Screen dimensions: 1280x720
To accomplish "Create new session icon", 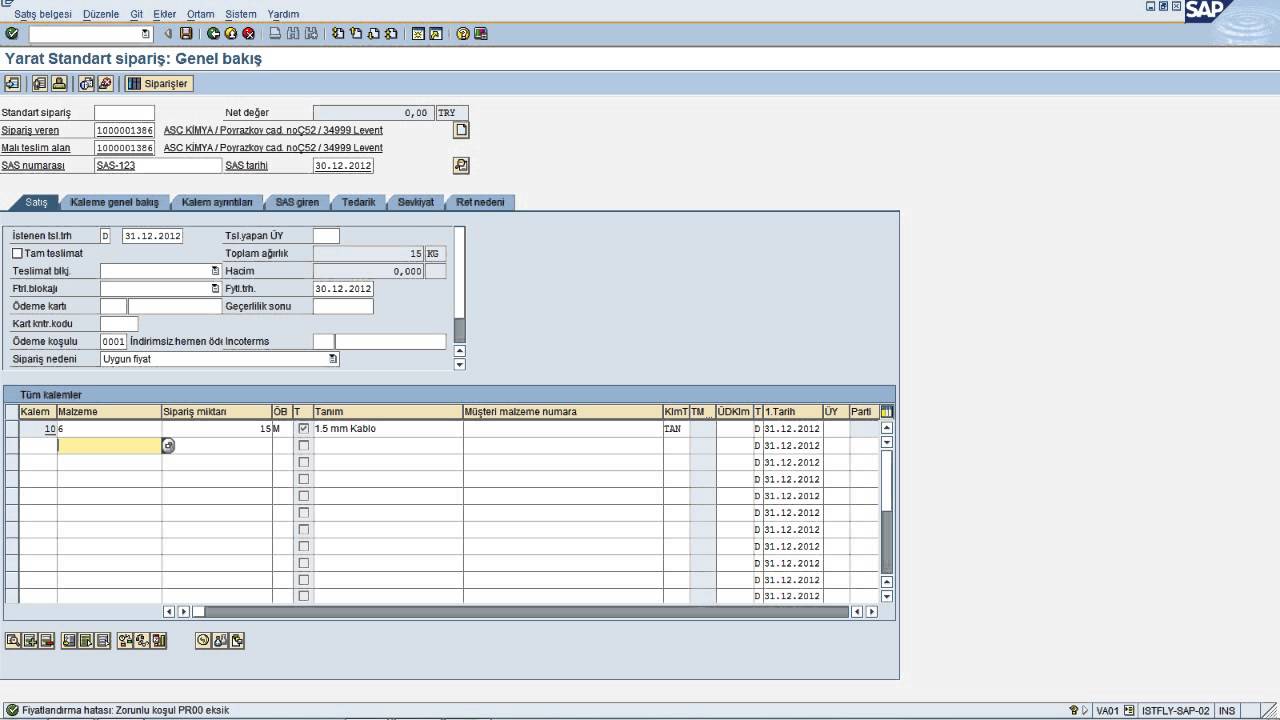I will click(418, 34).
